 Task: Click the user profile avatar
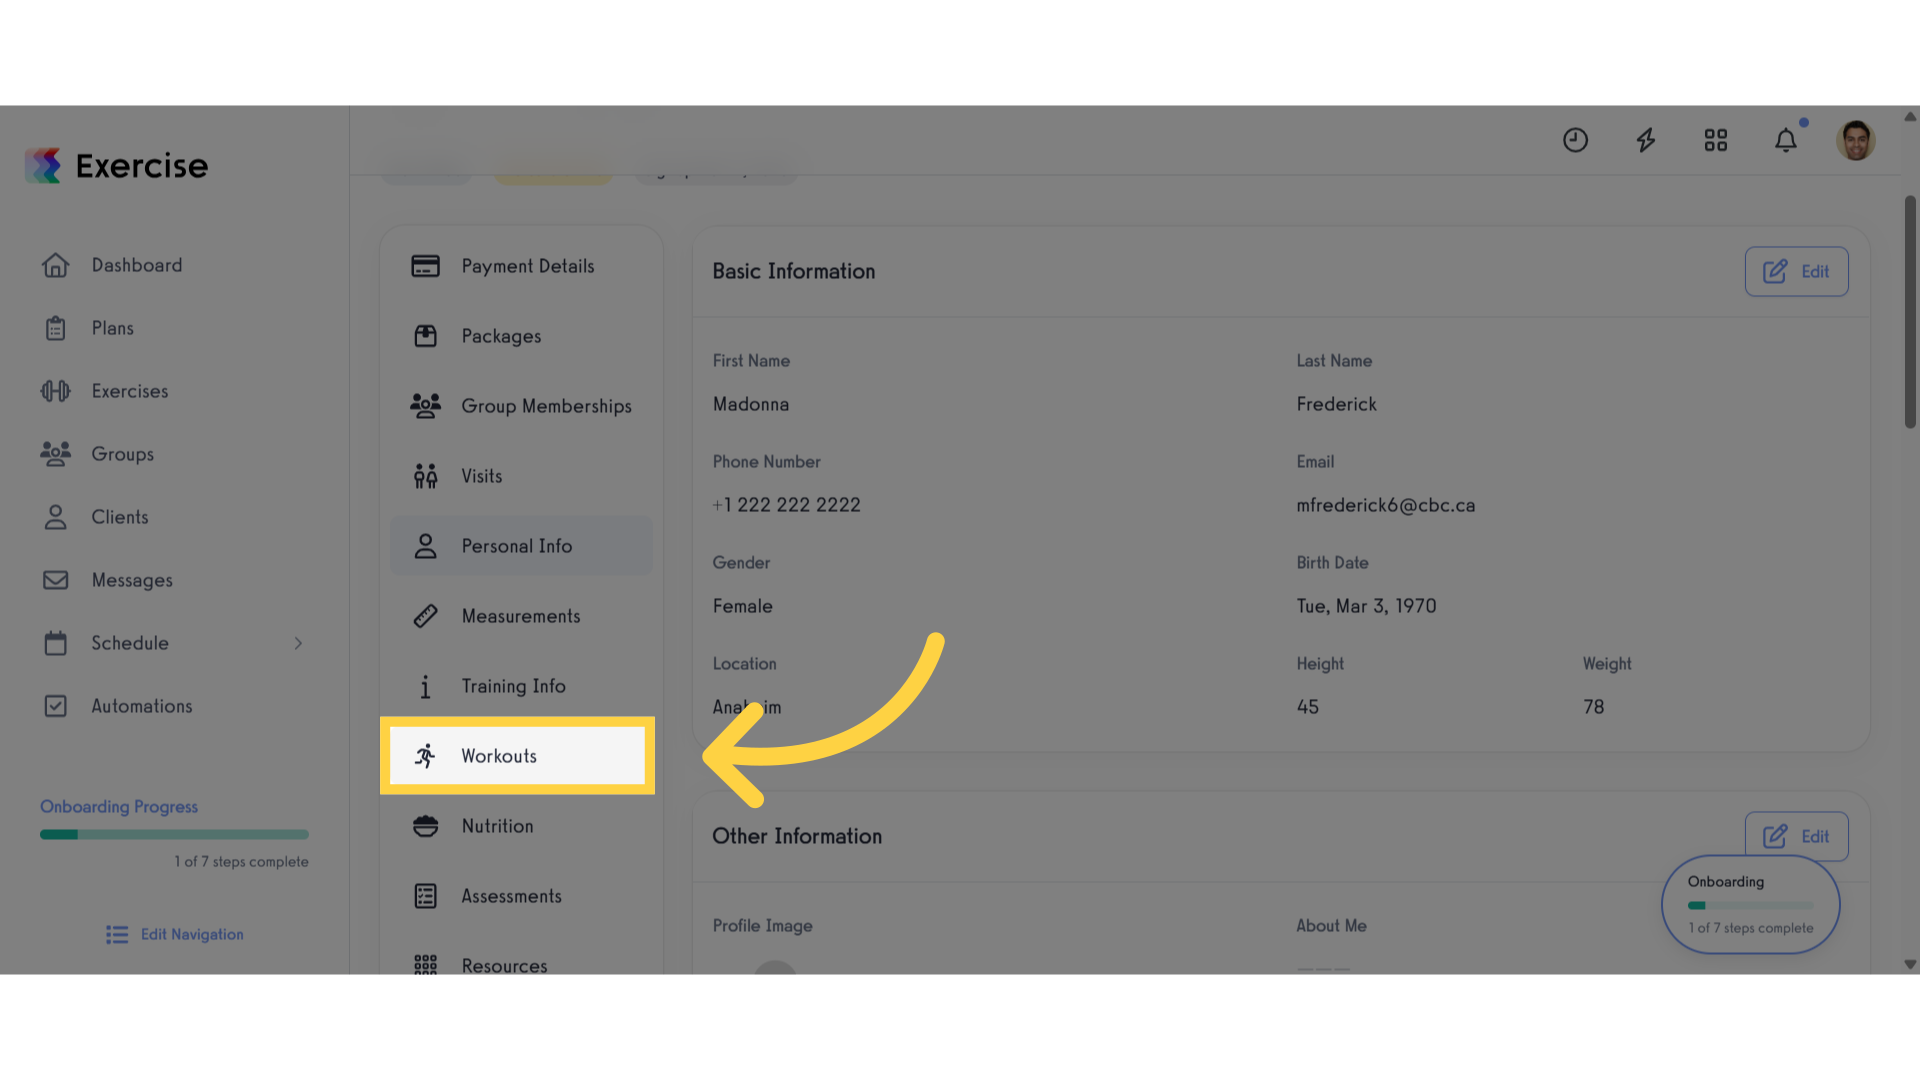(x=1855, y=140)
